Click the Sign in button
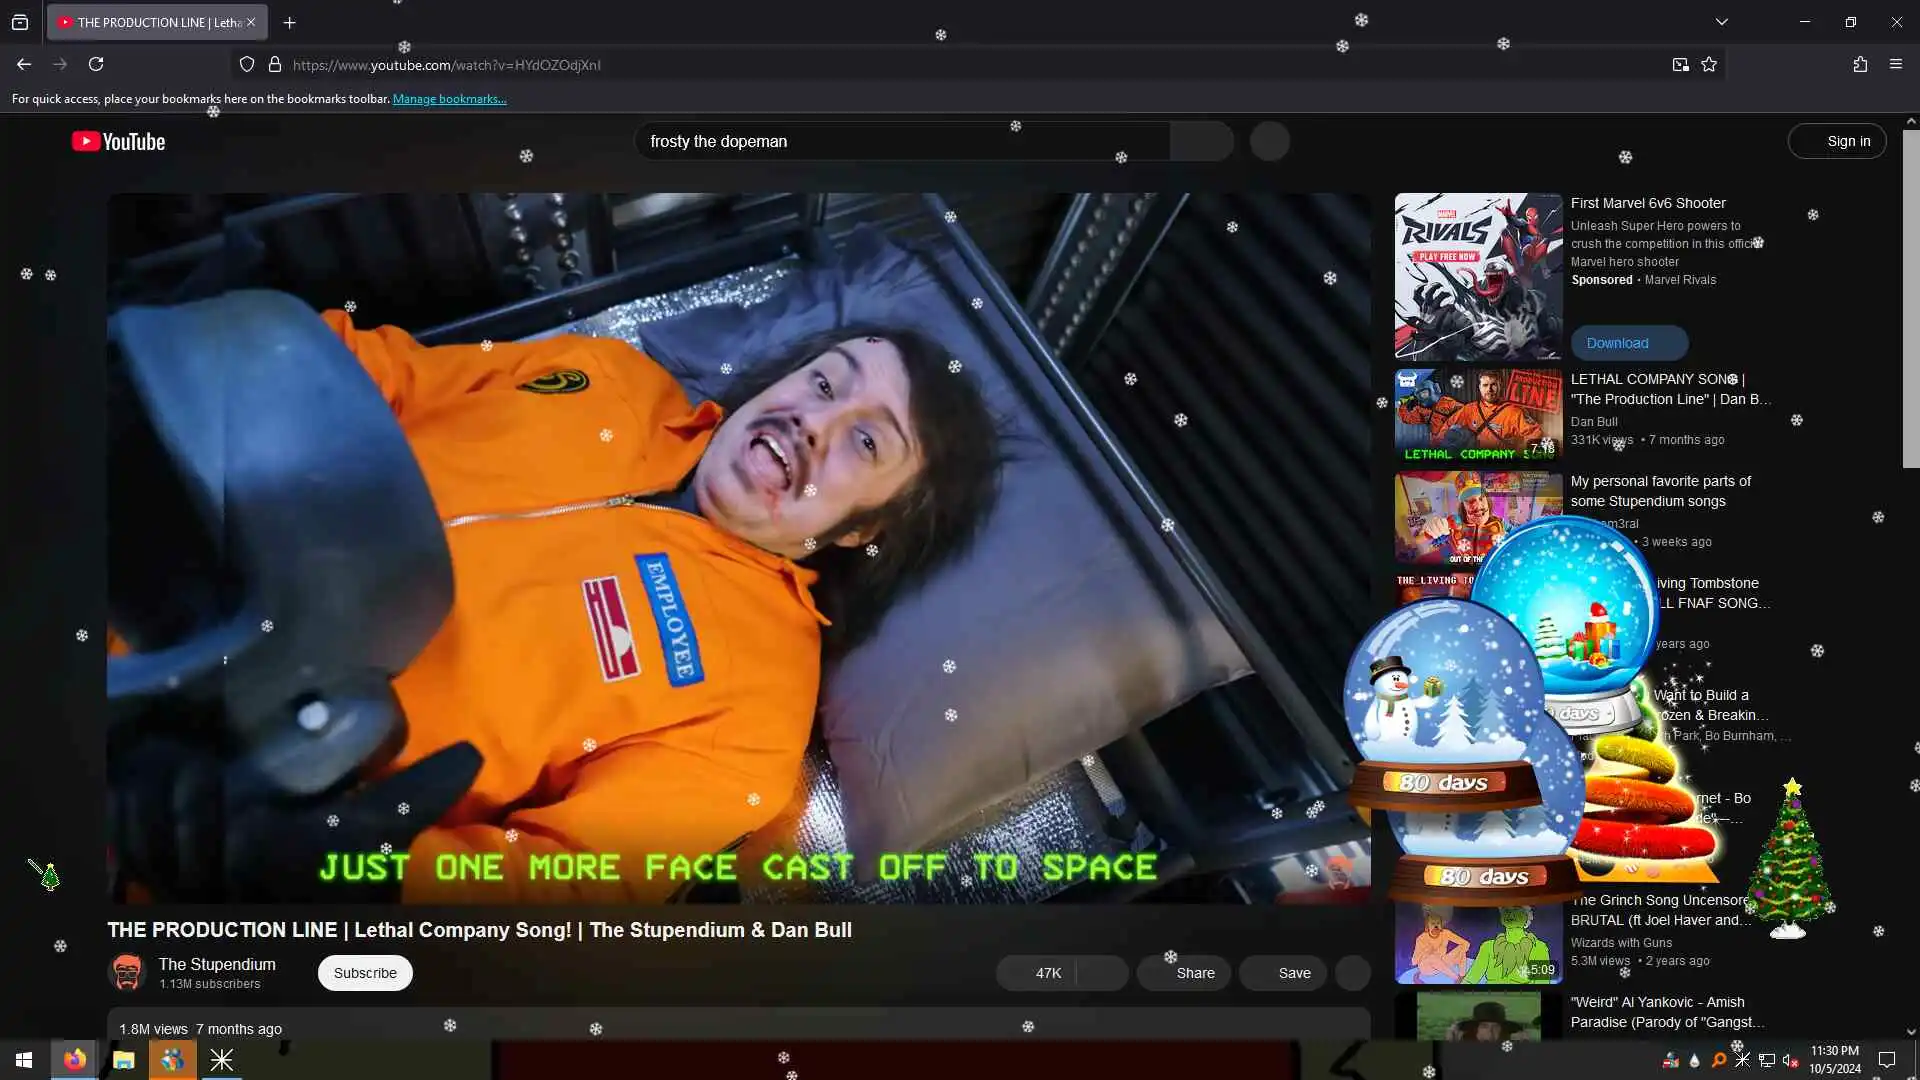This screenshot has height=1080, width=1920. [1837, 141]
